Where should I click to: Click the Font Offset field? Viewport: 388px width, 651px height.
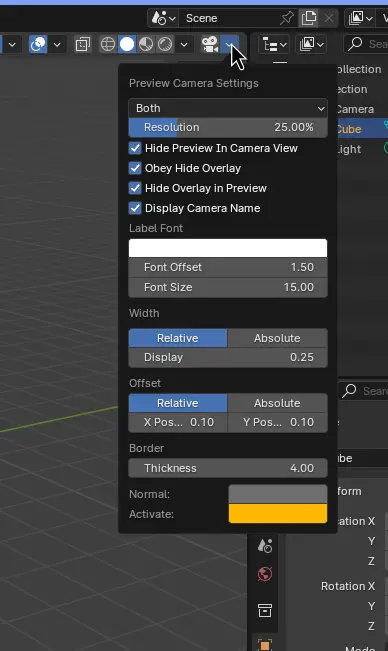228,267
